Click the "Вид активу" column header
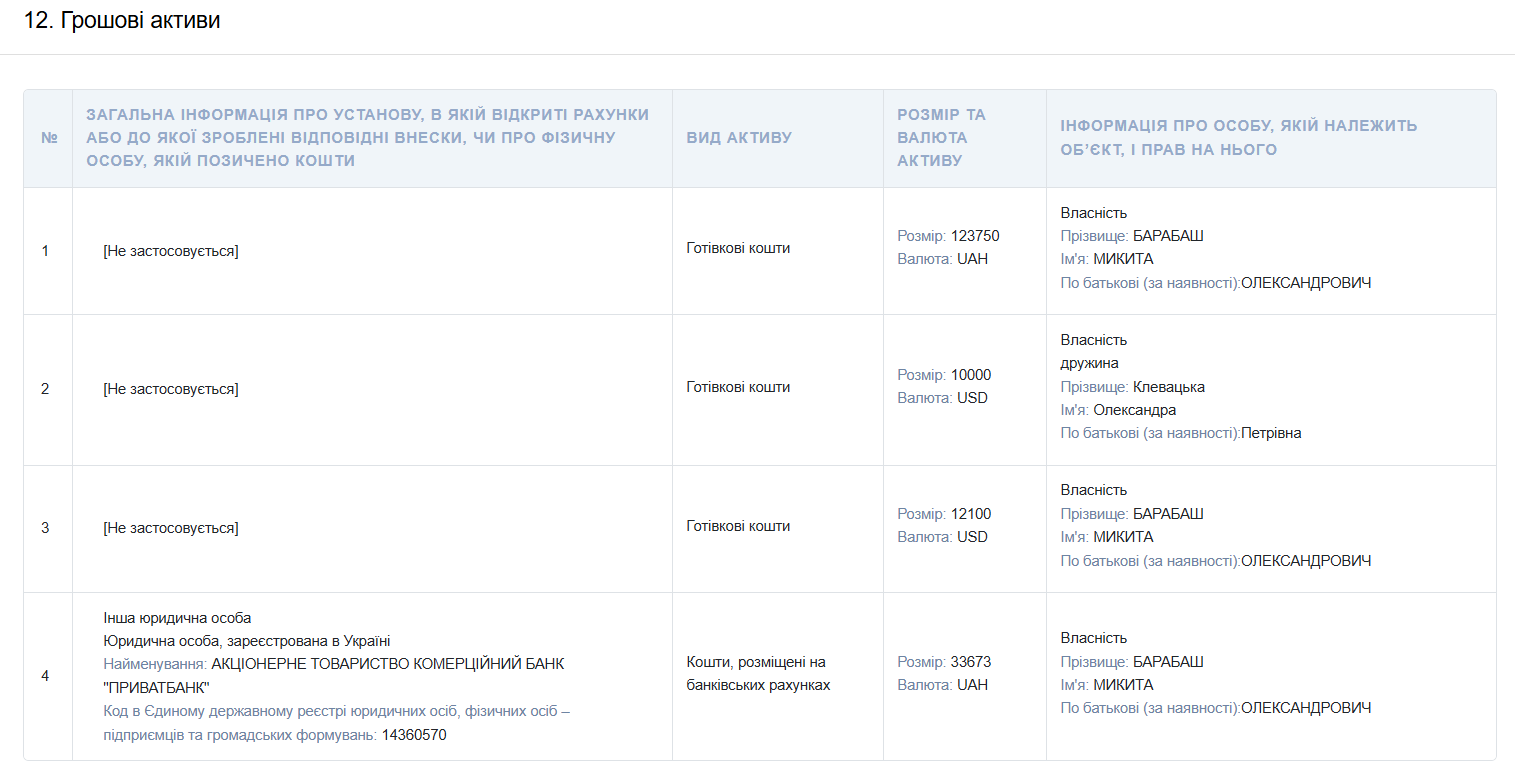Screen dimensions: 1515x776 click(739, 138)
